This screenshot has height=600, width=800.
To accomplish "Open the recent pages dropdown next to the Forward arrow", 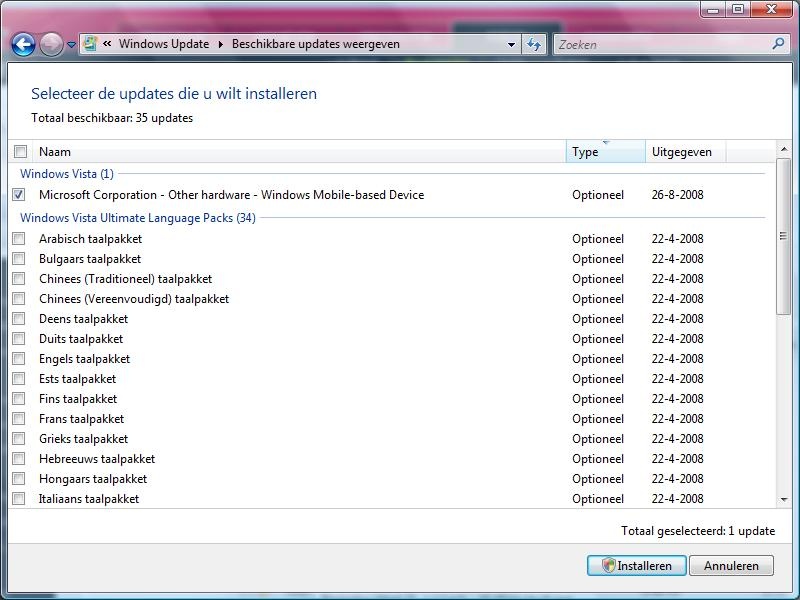I will pos(71,45).
